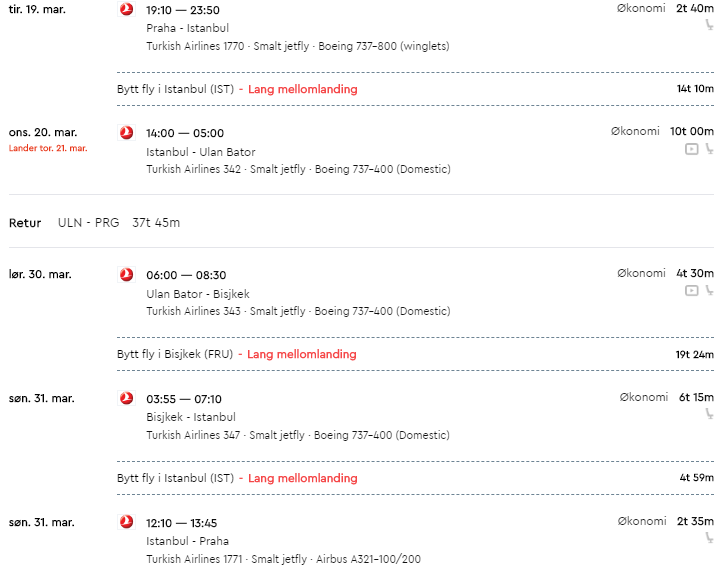Click seat icon on the 2t 35m flight
This screenshot has width=721, height=574.
click(x=710, y=538)
